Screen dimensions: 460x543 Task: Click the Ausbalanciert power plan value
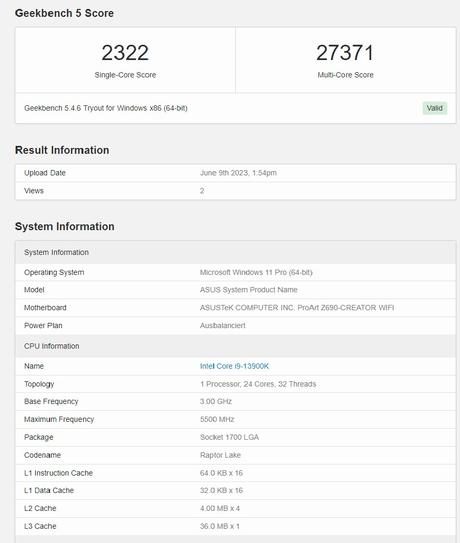222,325
